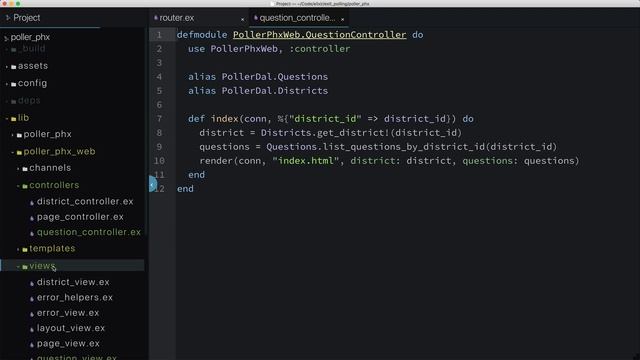Expand the _build folder
The height and width of the screenshot is (360, 640).
point(7,49)
